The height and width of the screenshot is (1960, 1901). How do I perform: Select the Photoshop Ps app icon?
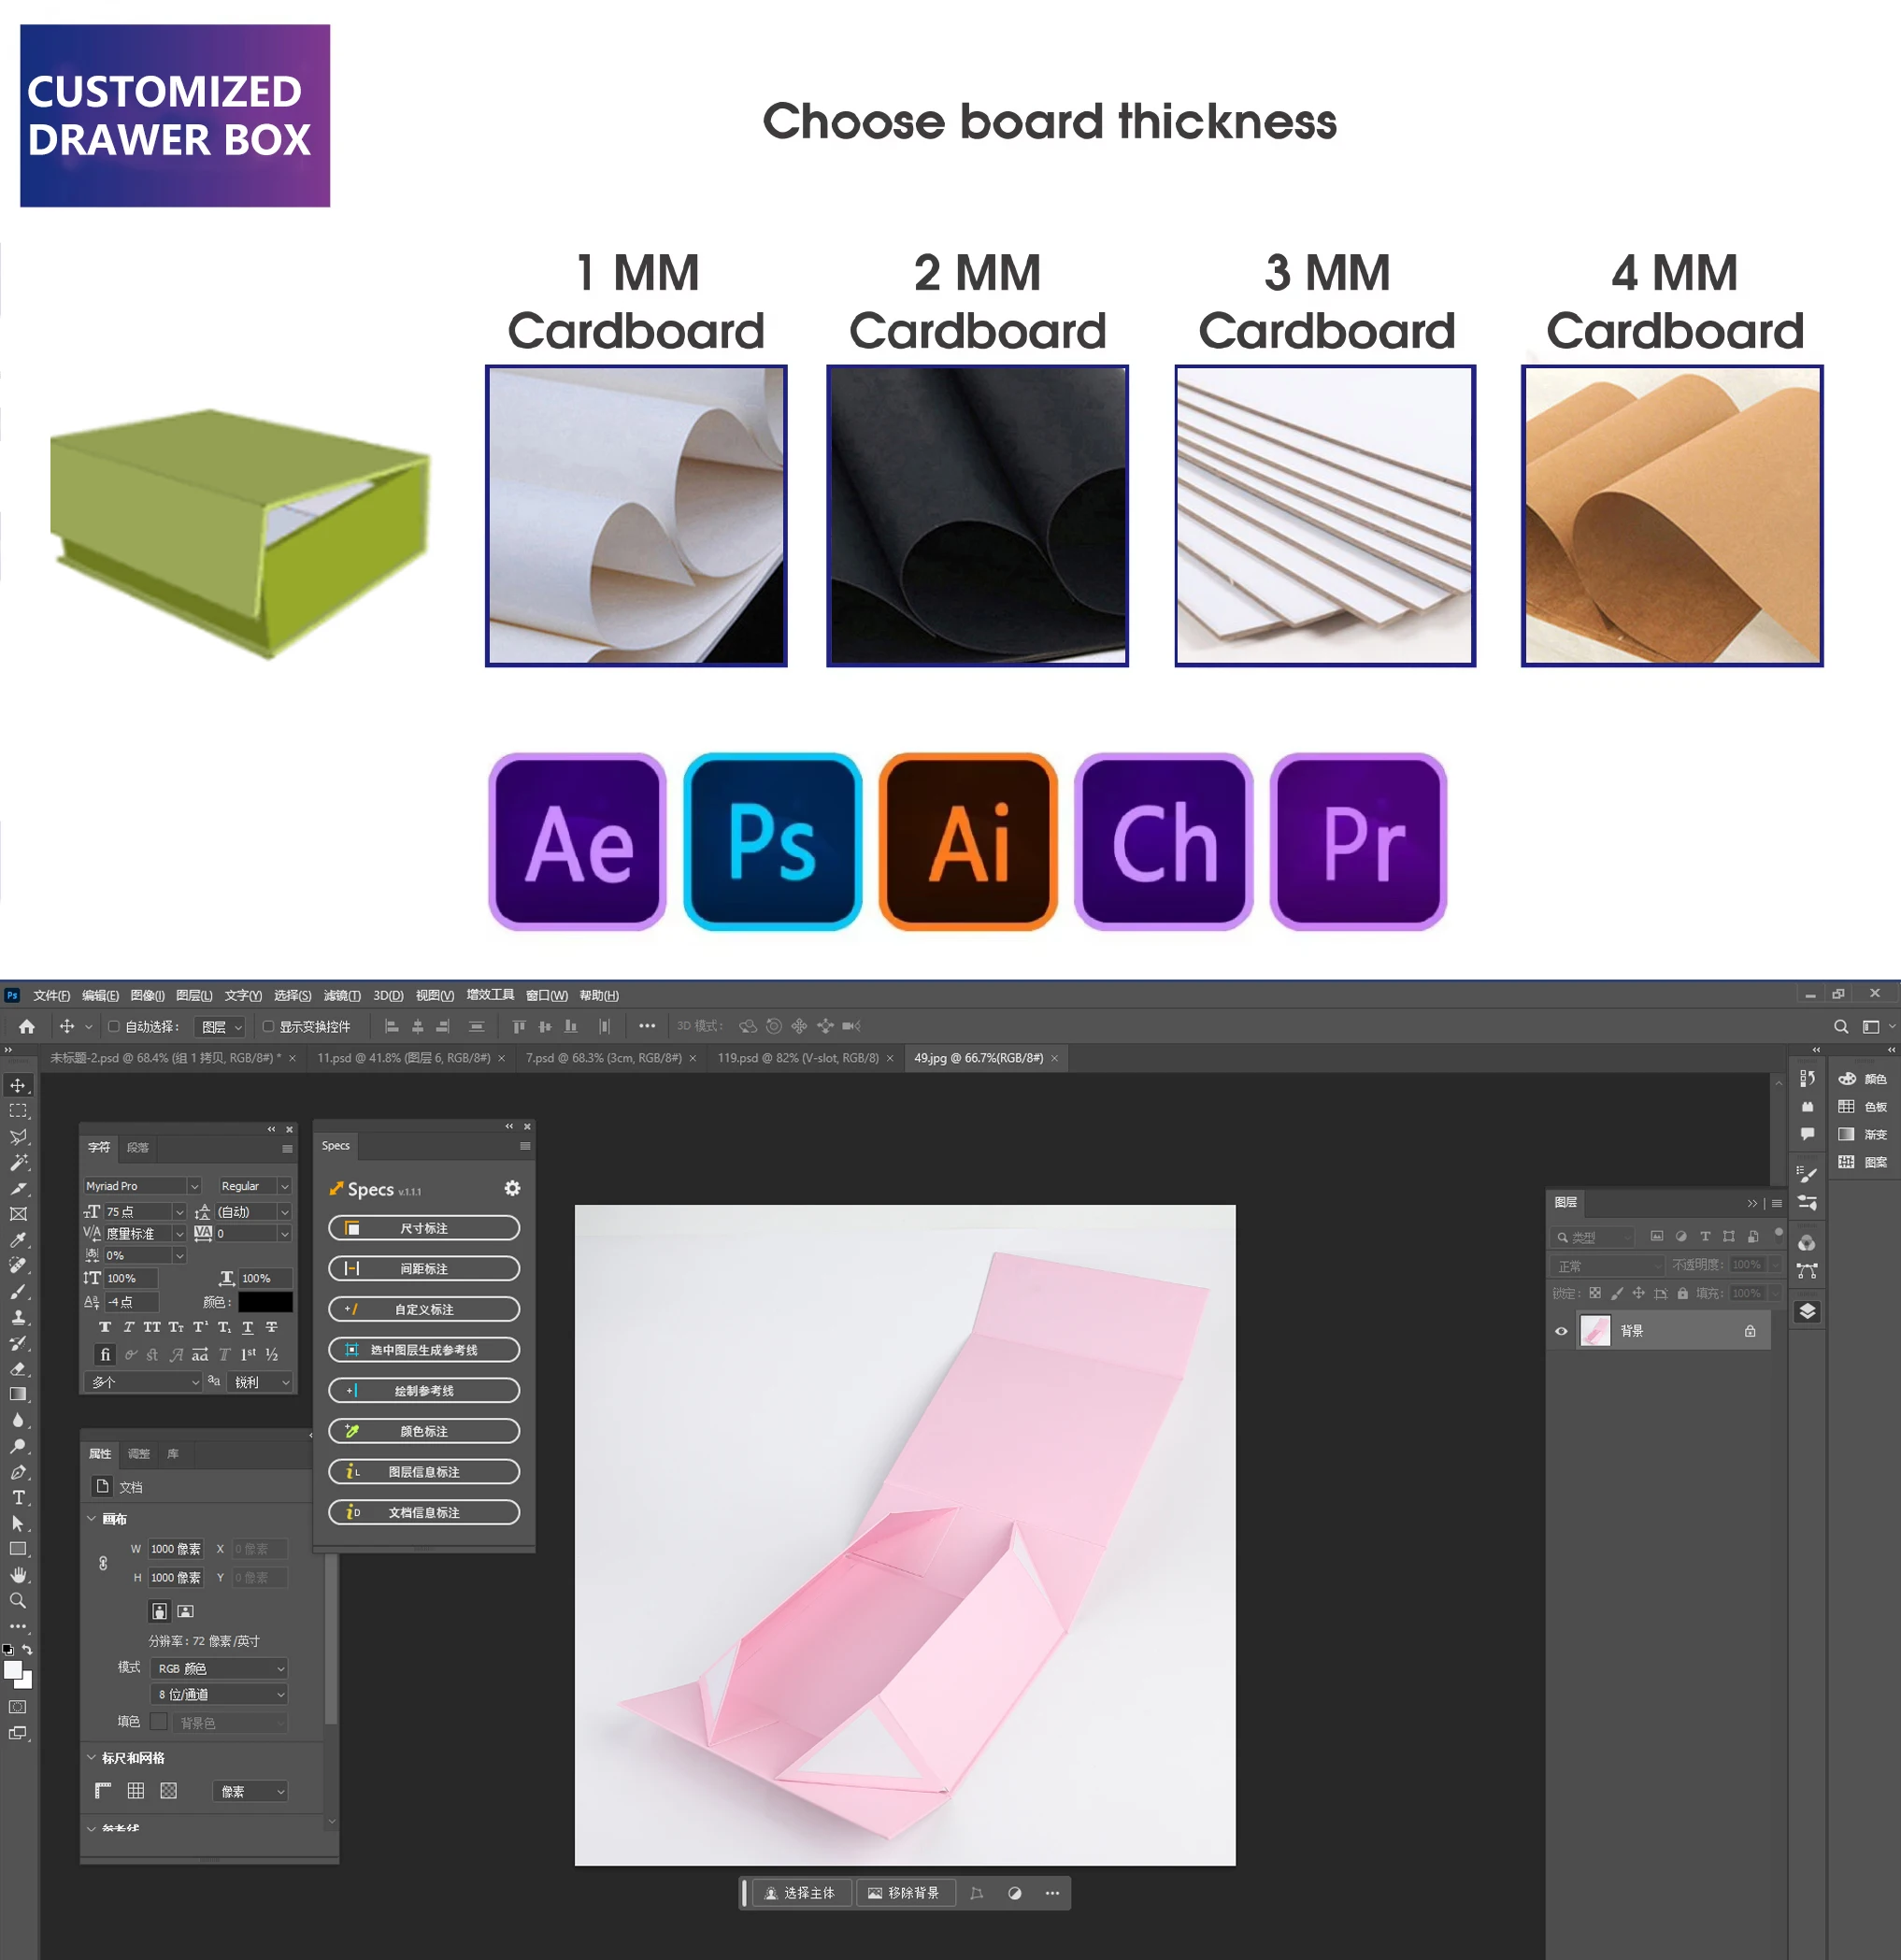point(772,842)
